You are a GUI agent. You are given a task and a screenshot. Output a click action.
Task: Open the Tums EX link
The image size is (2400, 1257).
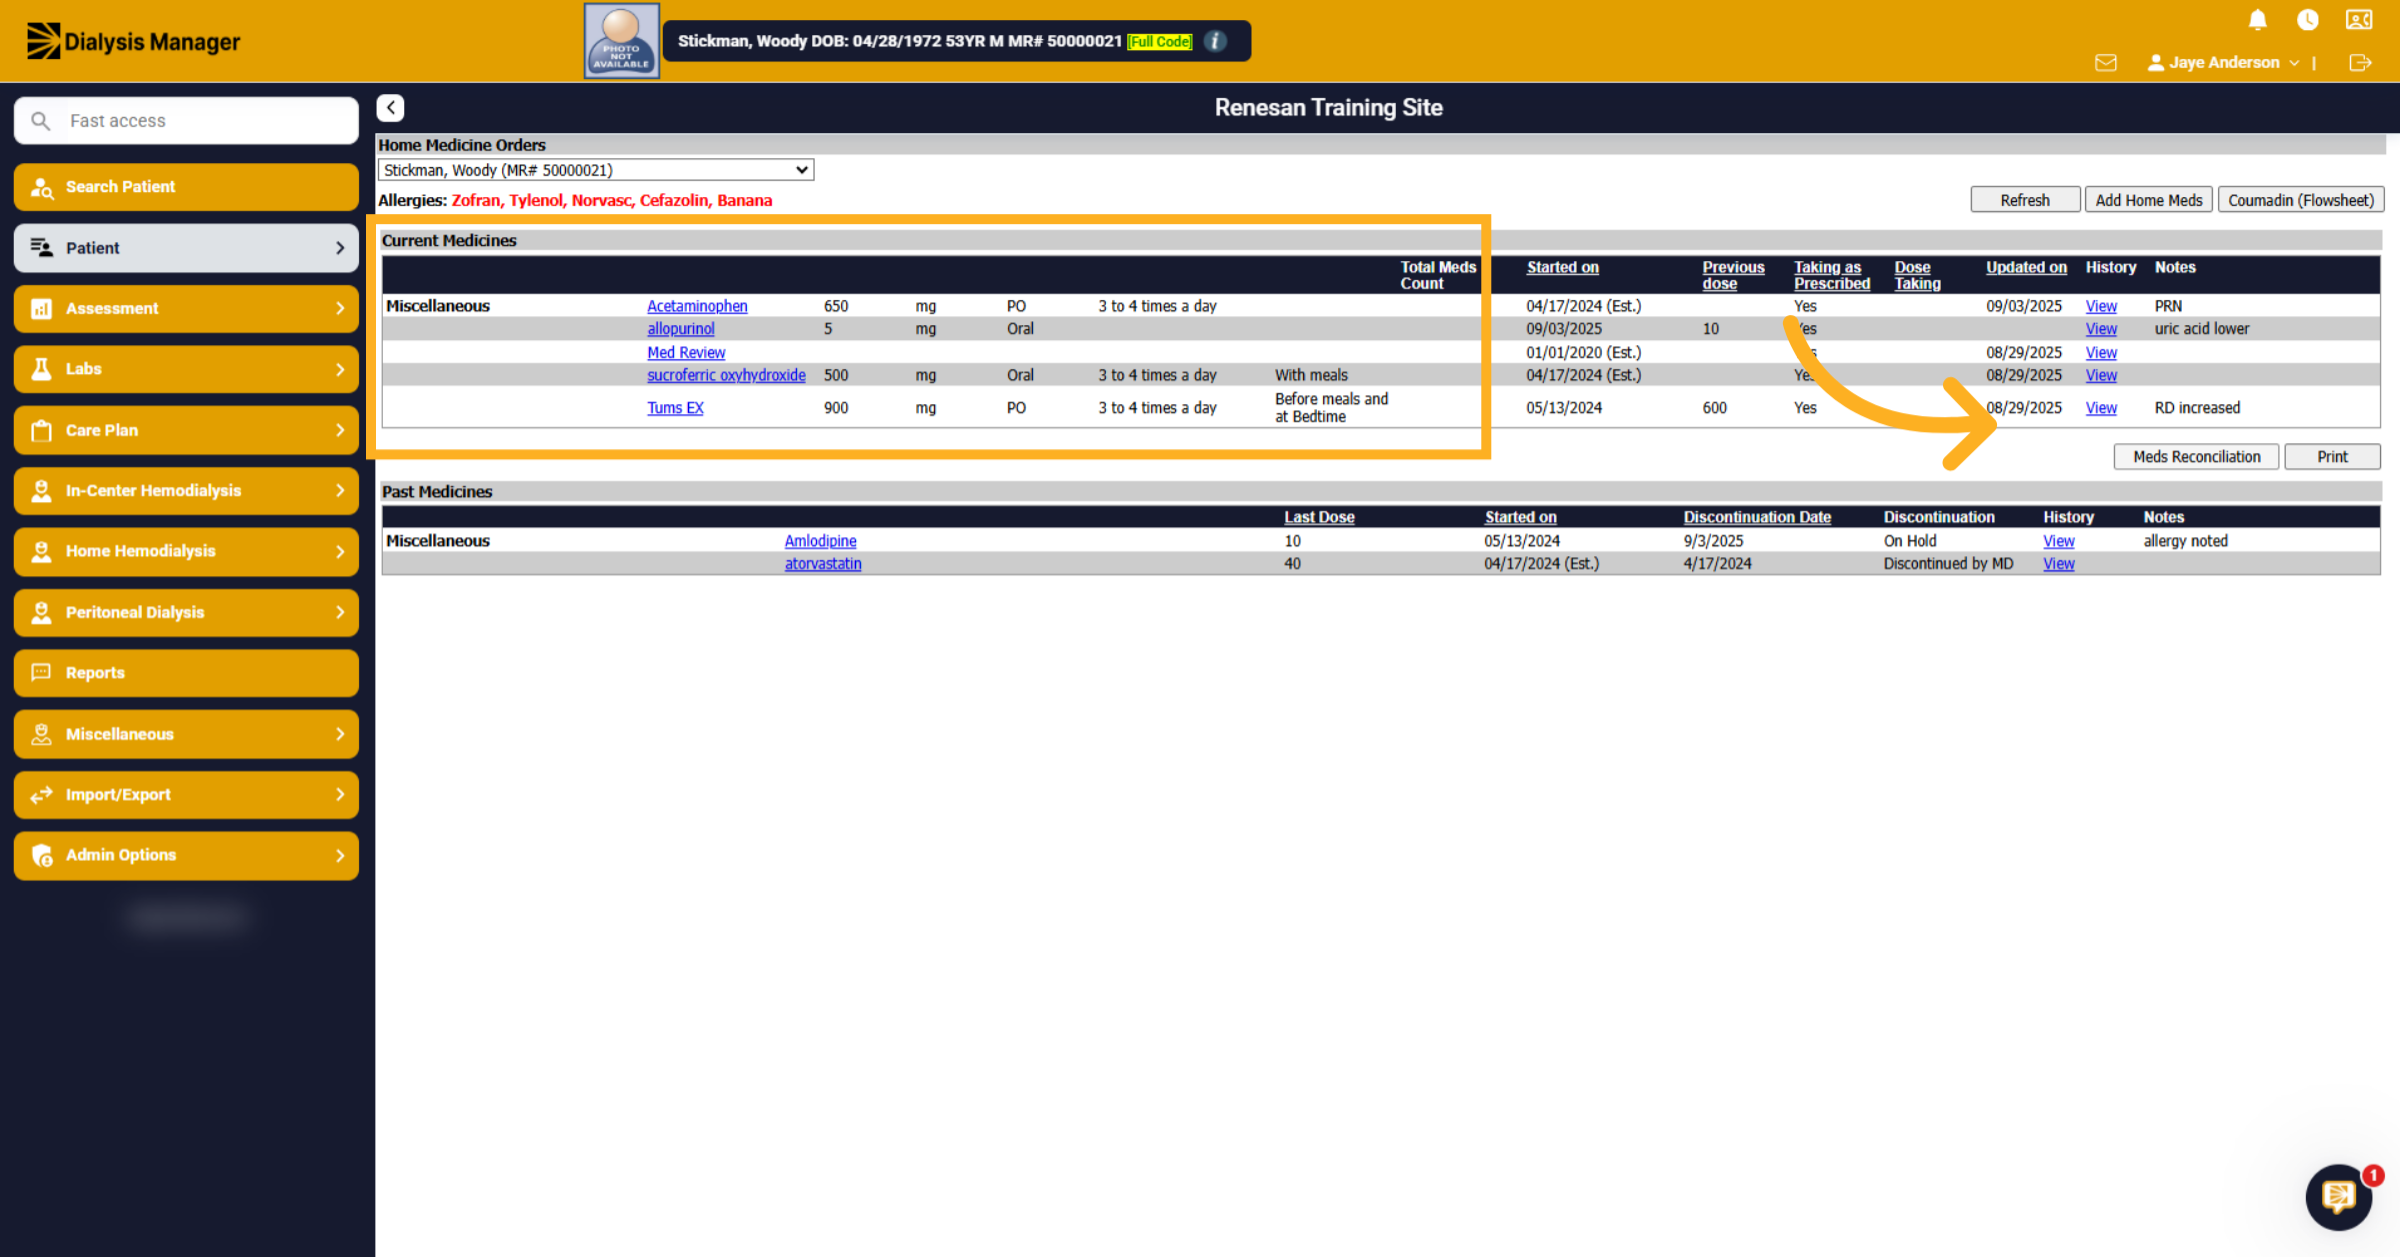click(675, 408)
